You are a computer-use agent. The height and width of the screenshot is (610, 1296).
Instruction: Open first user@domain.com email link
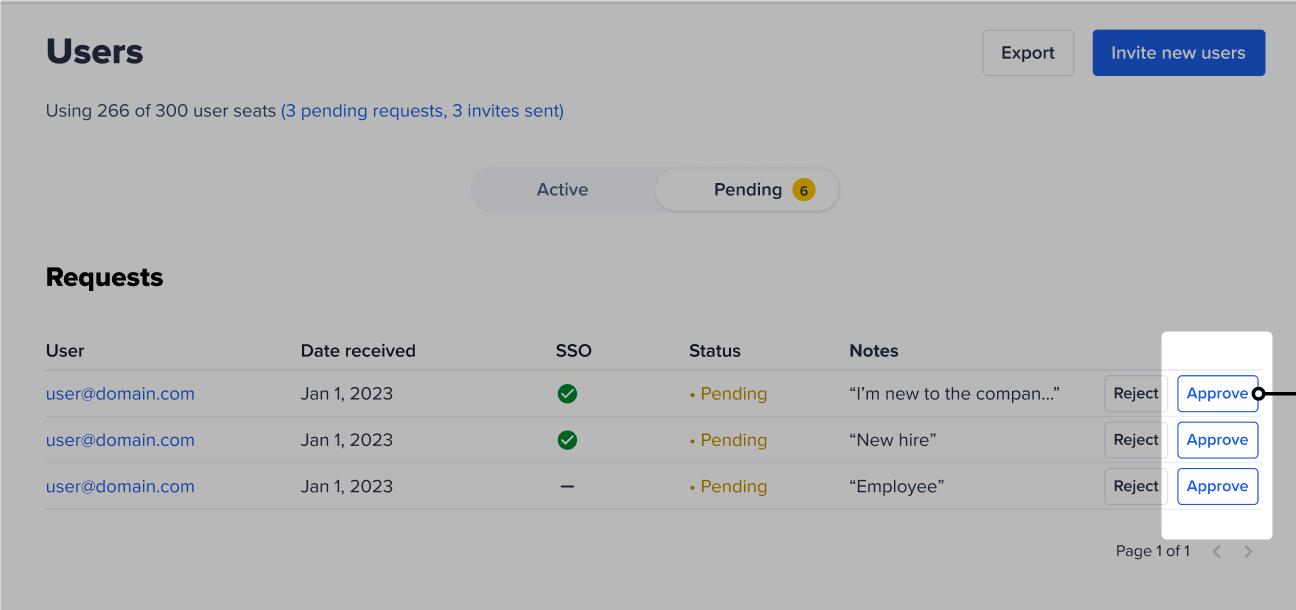pyautogui.click(x=120, y=394)
